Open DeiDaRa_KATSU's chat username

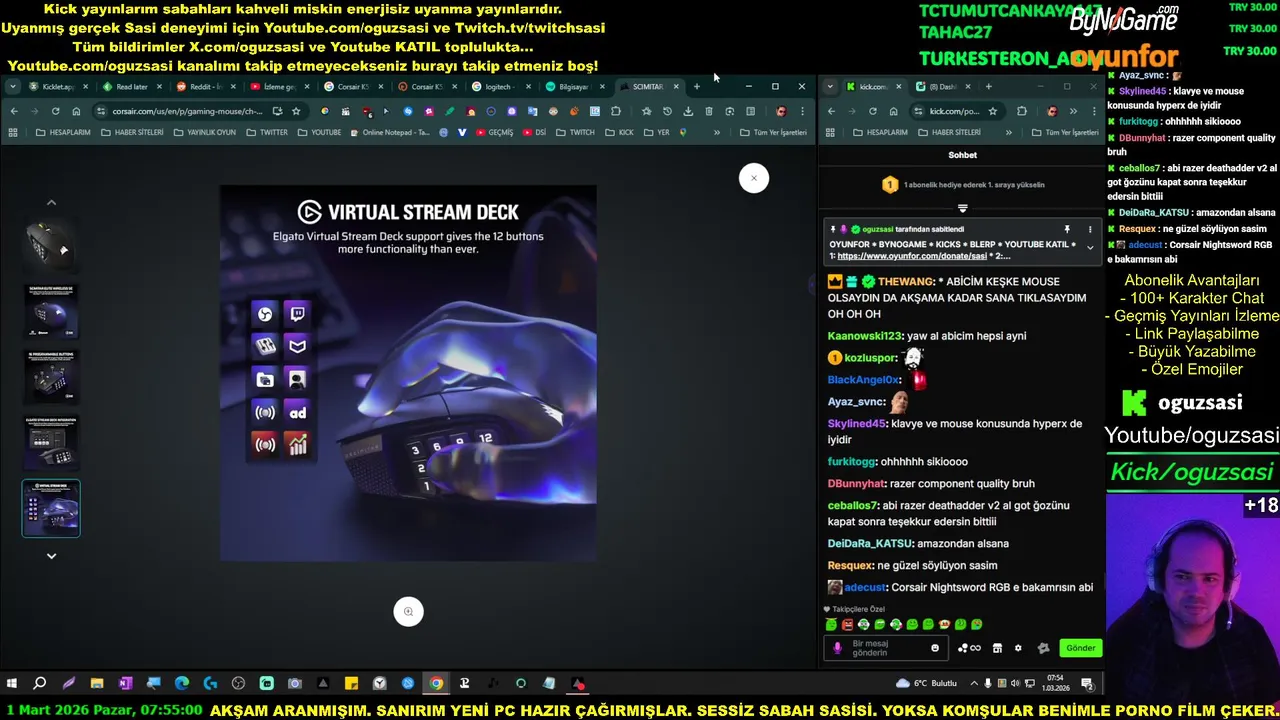(x=870, y=544)
